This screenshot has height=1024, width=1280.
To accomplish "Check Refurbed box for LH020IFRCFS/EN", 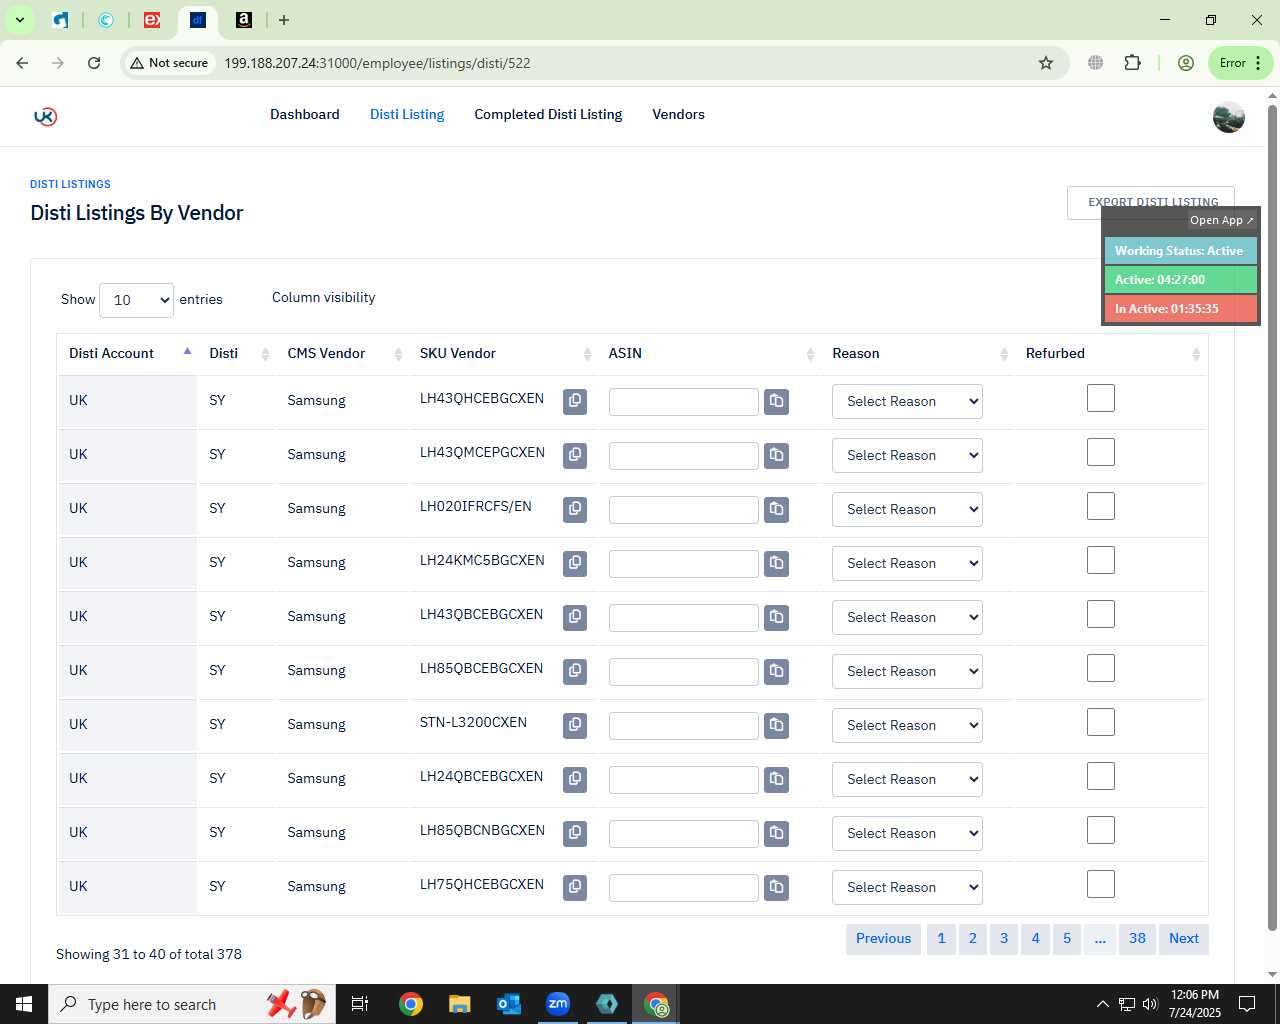I will [x=1100, y=506].
